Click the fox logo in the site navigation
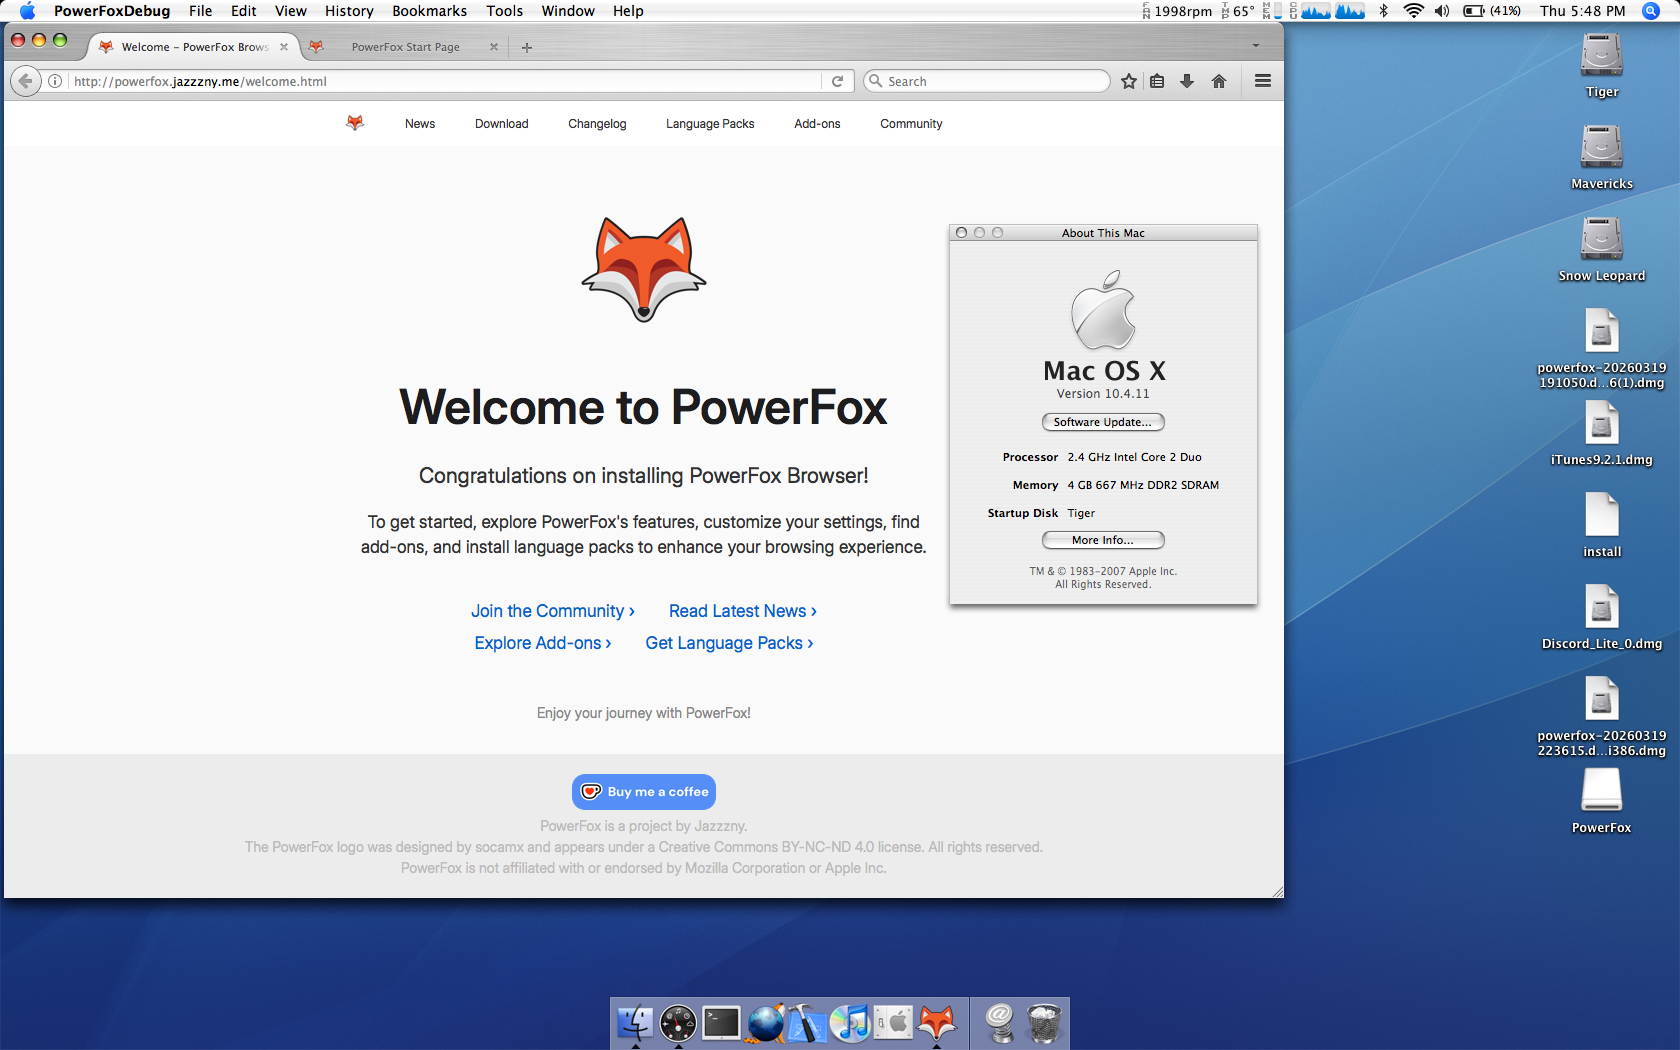This screenshot has width=1680, height=1050. tap(355, 123)
